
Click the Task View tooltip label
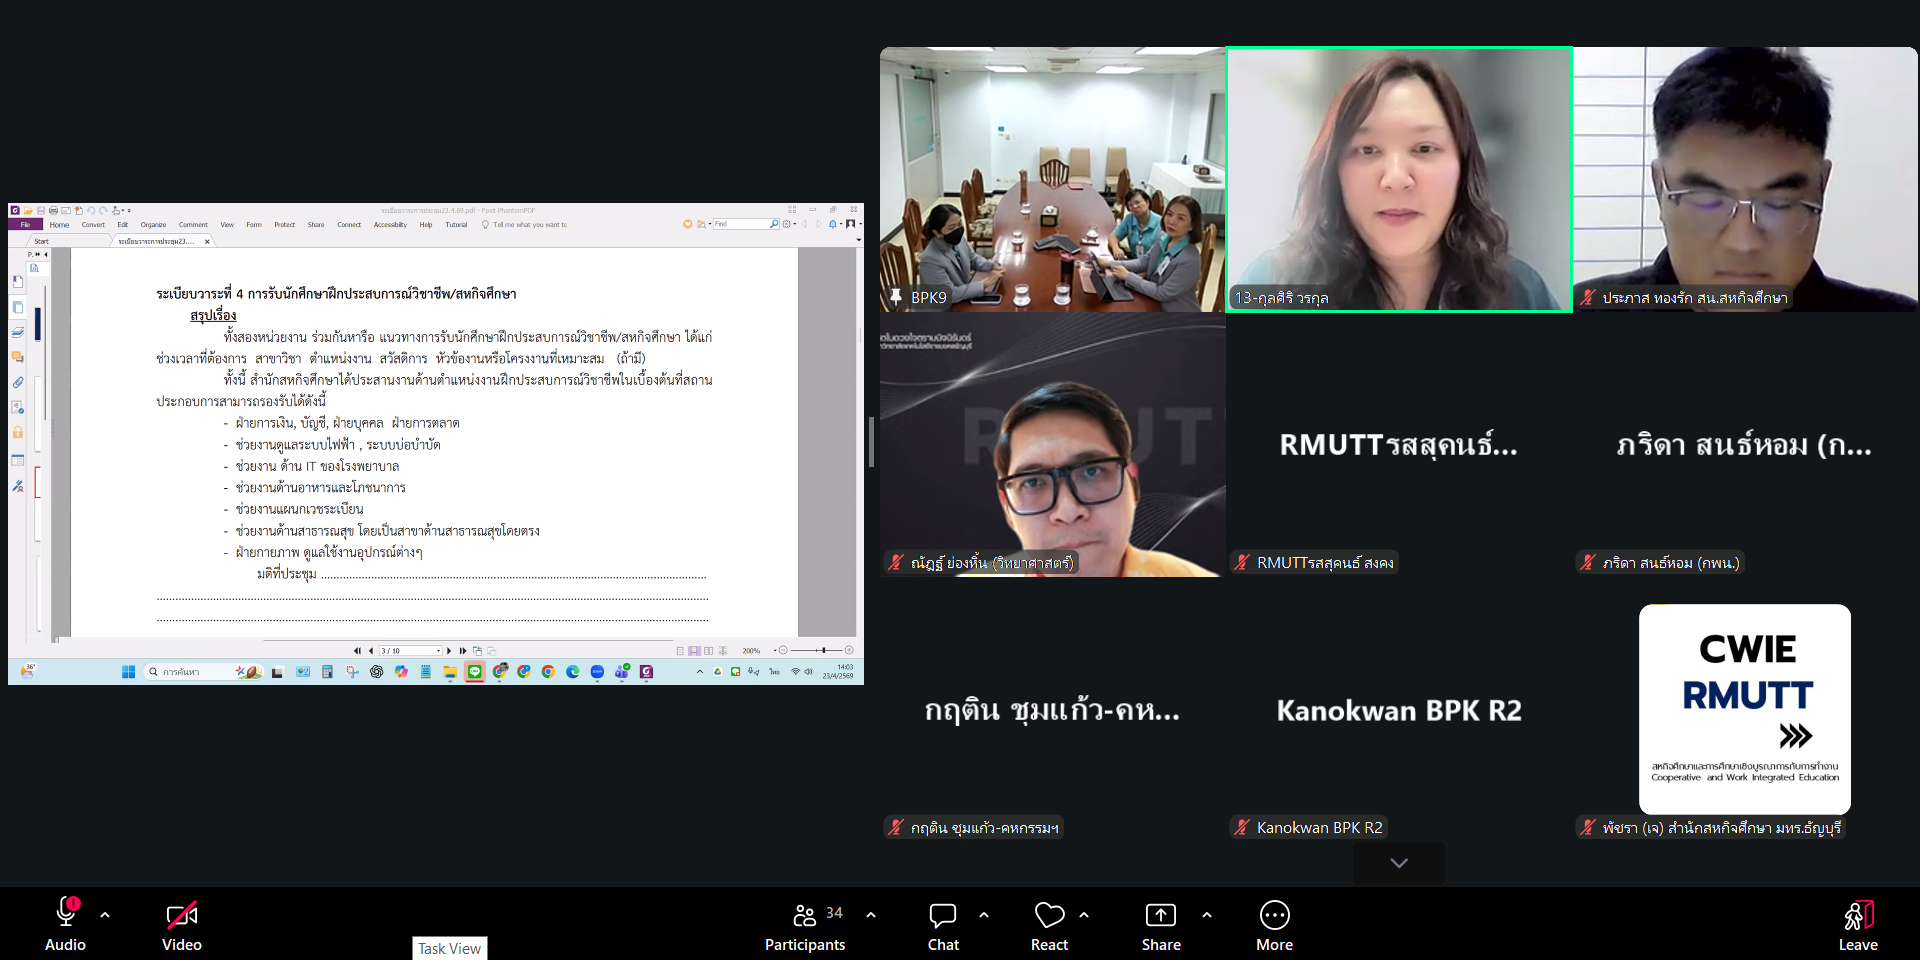click(449, 948)
